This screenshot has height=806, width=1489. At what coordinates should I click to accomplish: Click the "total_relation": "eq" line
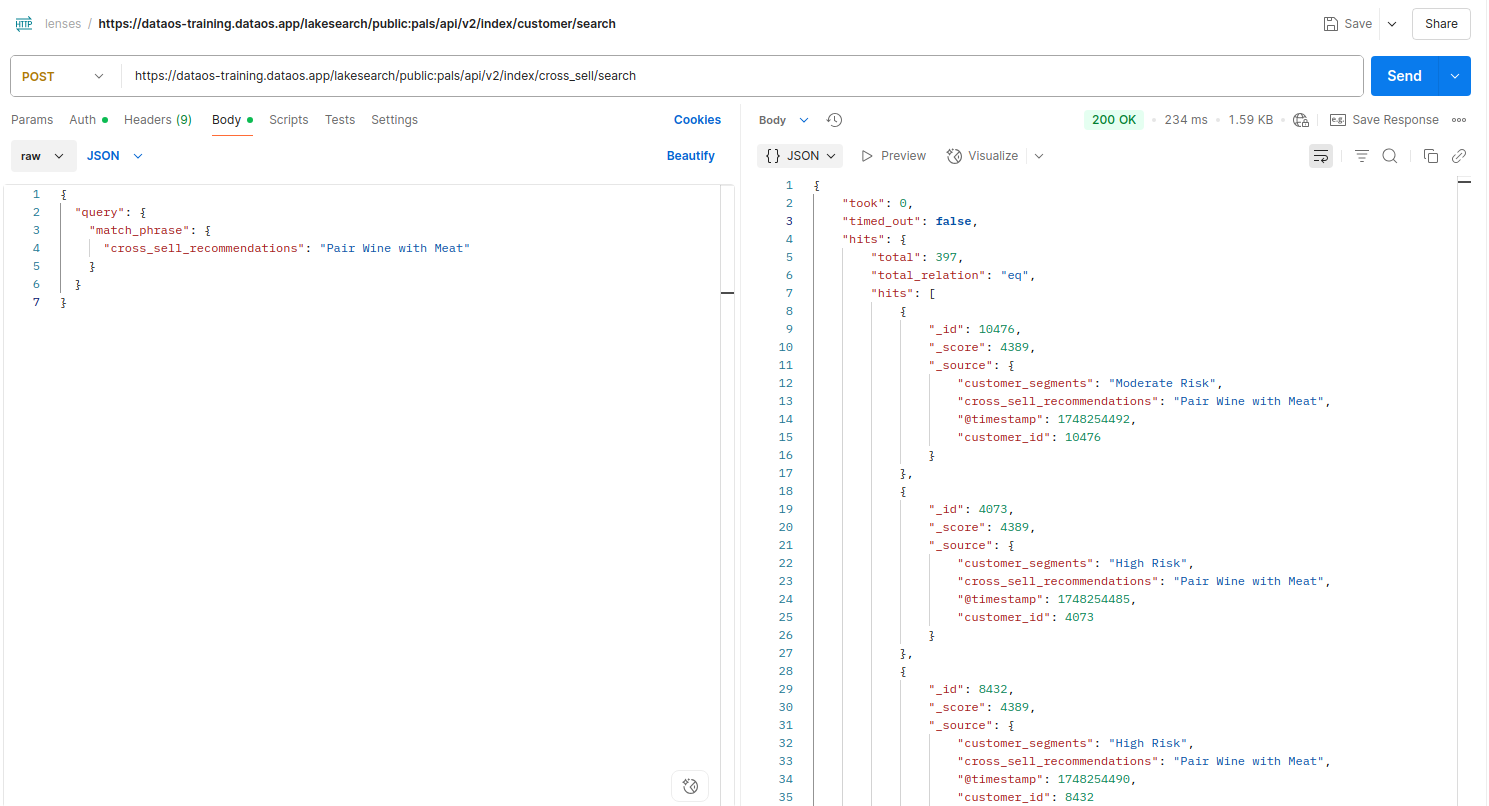(x=953, y=275)
